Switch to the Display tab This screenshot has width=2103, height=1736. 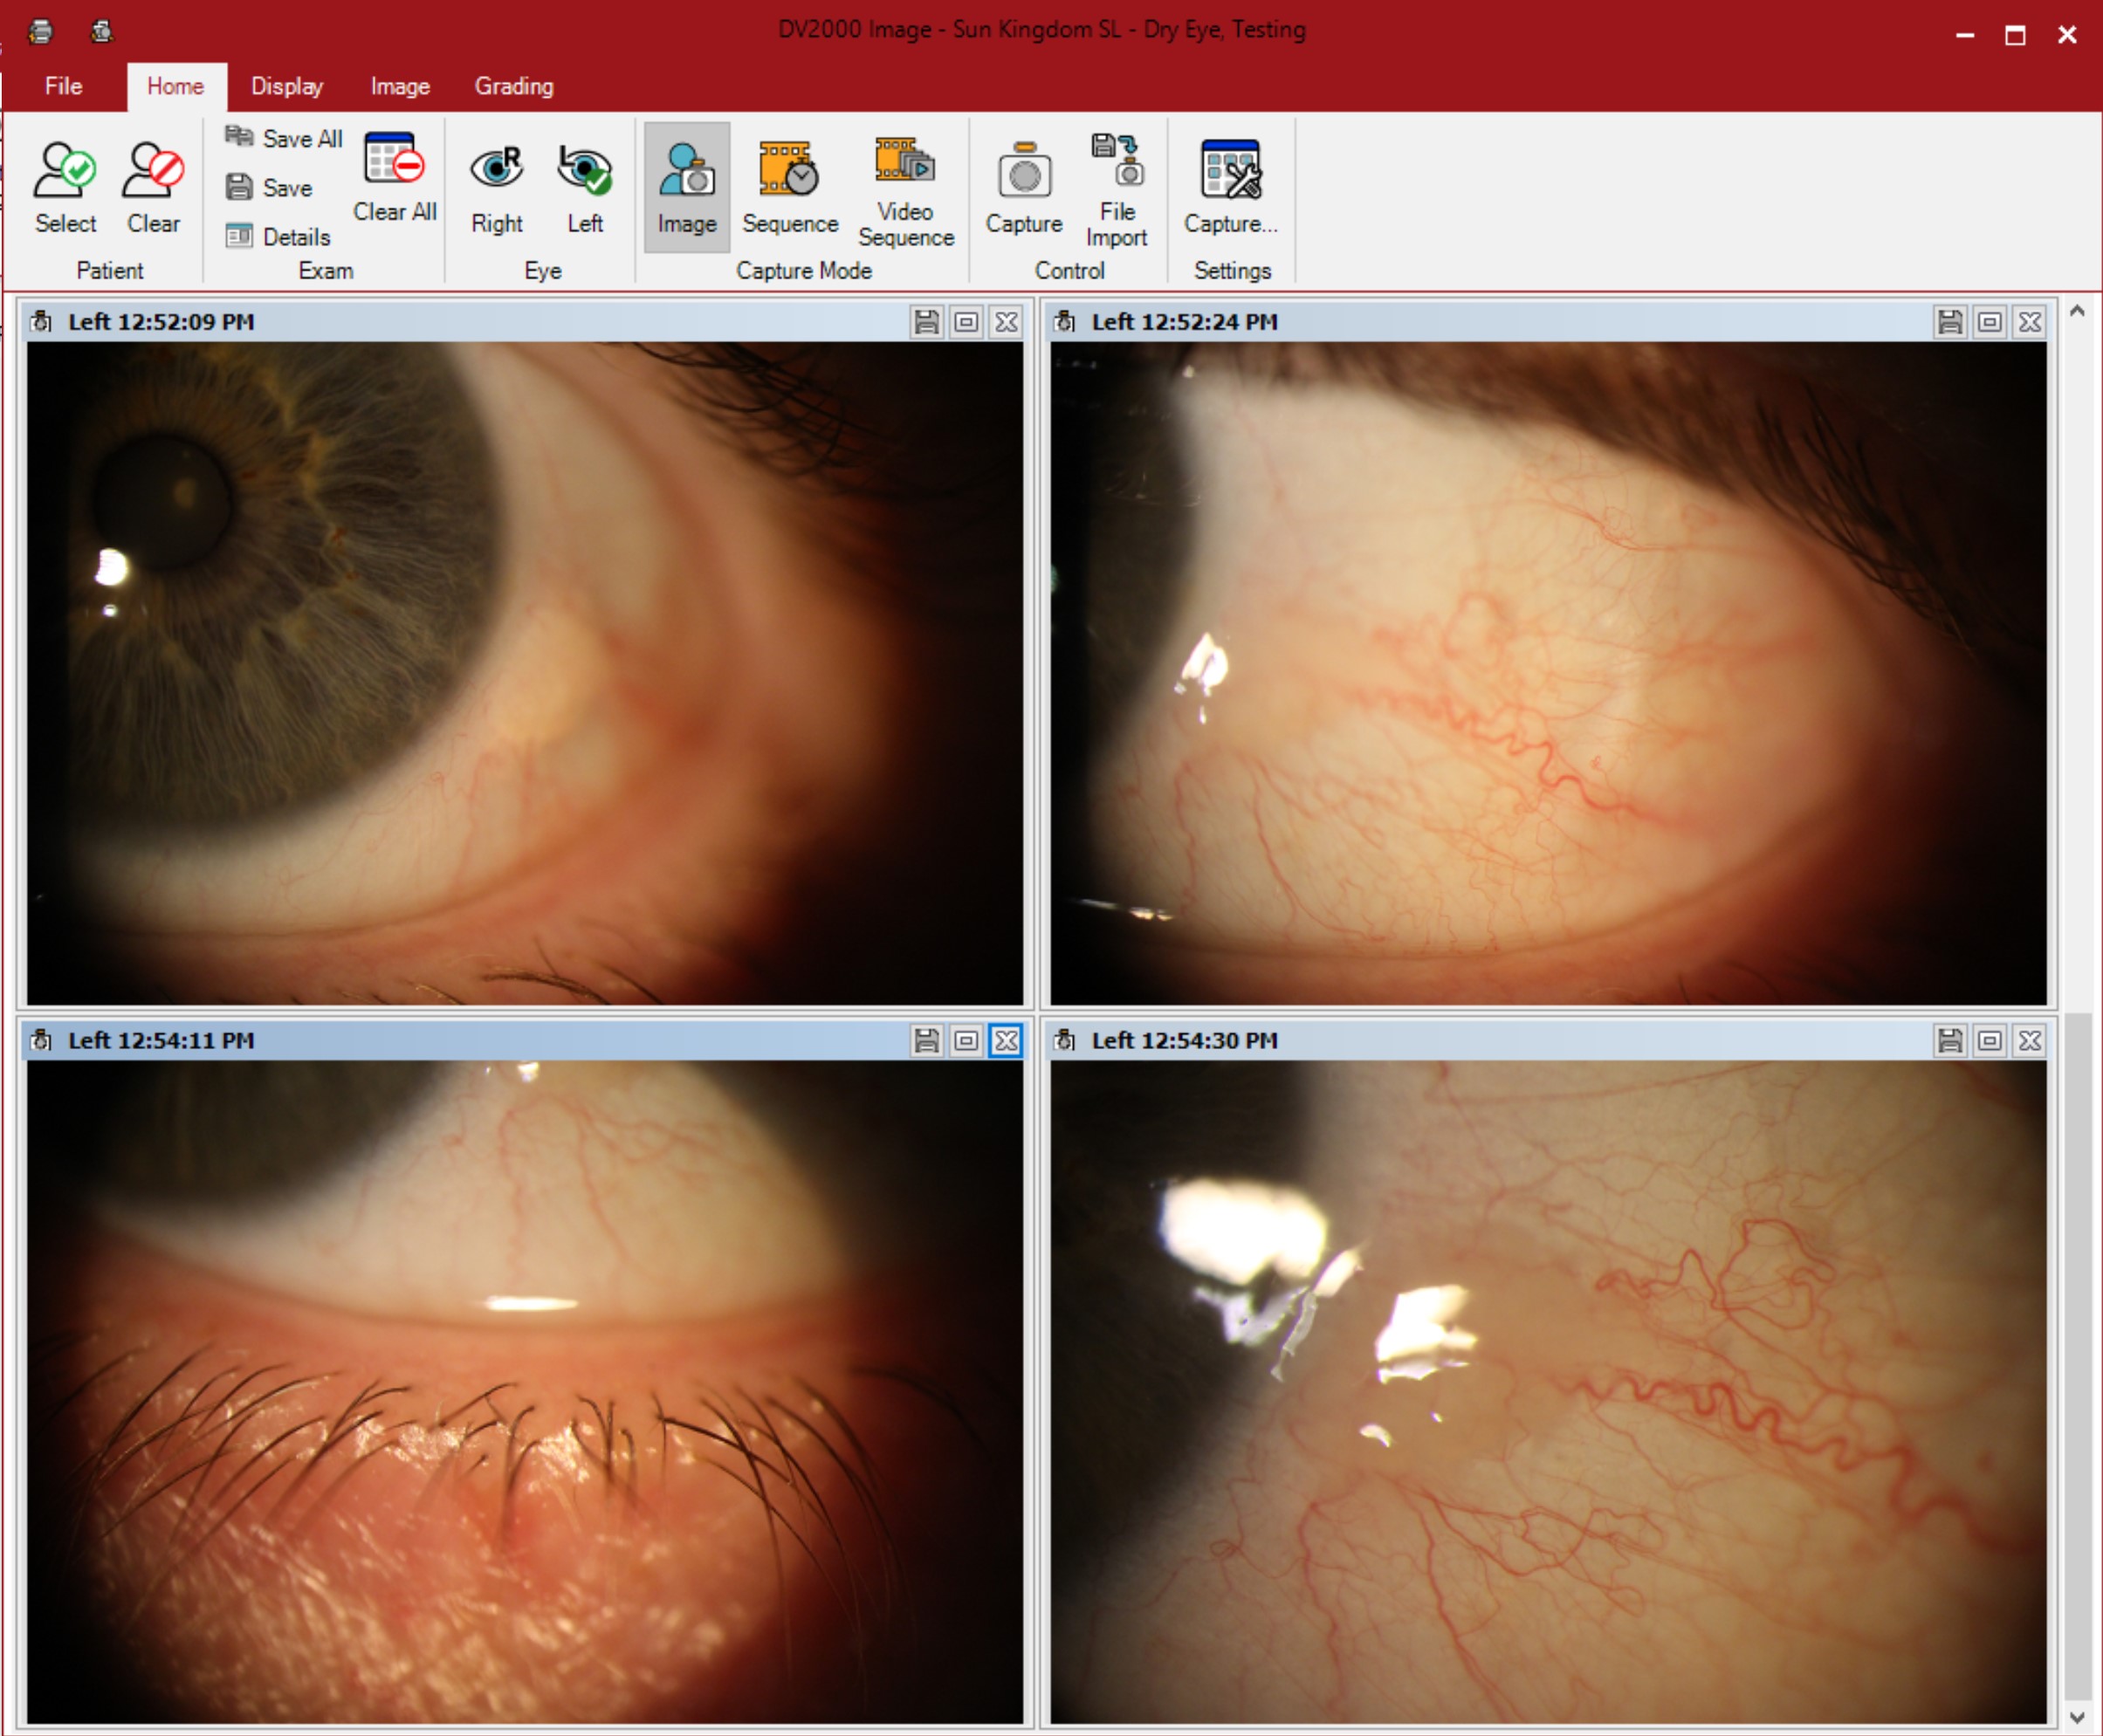click(x=287, y=86)
